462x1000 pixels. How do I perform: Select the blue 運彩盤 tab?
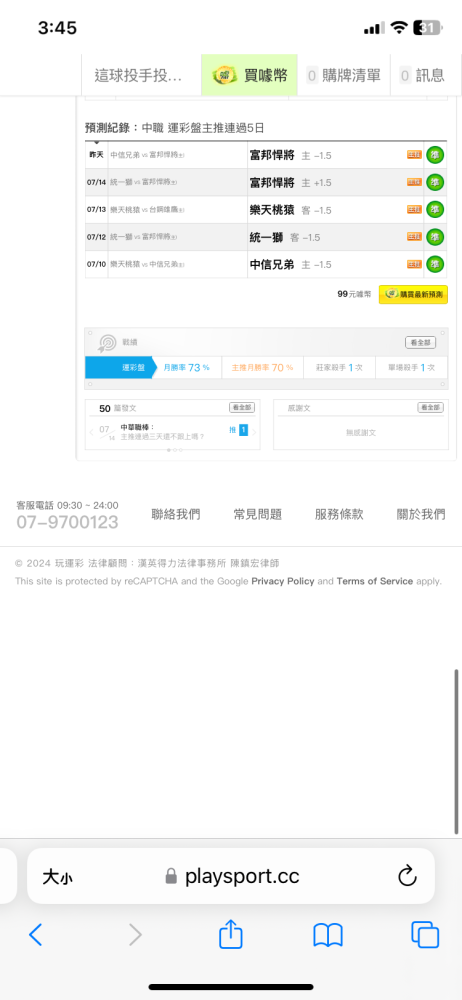click(120, 367)
